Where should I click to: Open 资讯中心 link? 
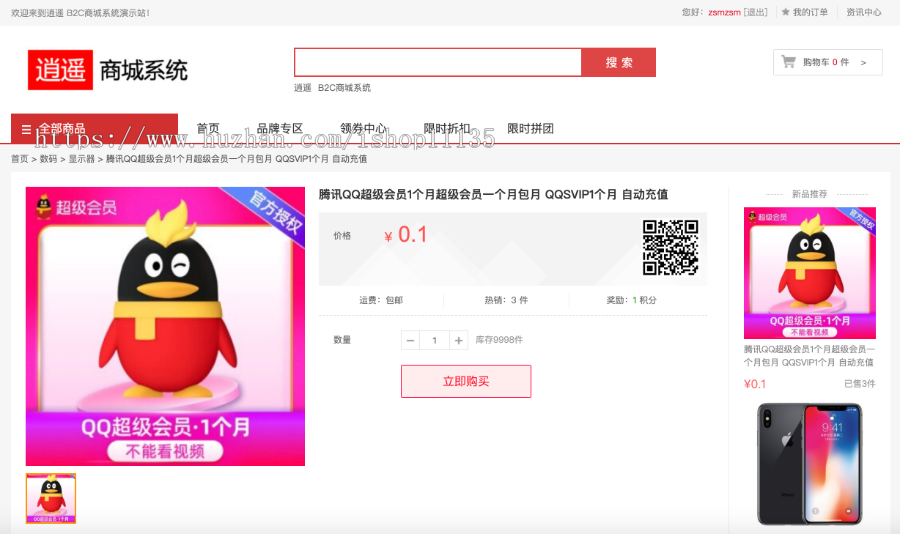pos(864,12)
